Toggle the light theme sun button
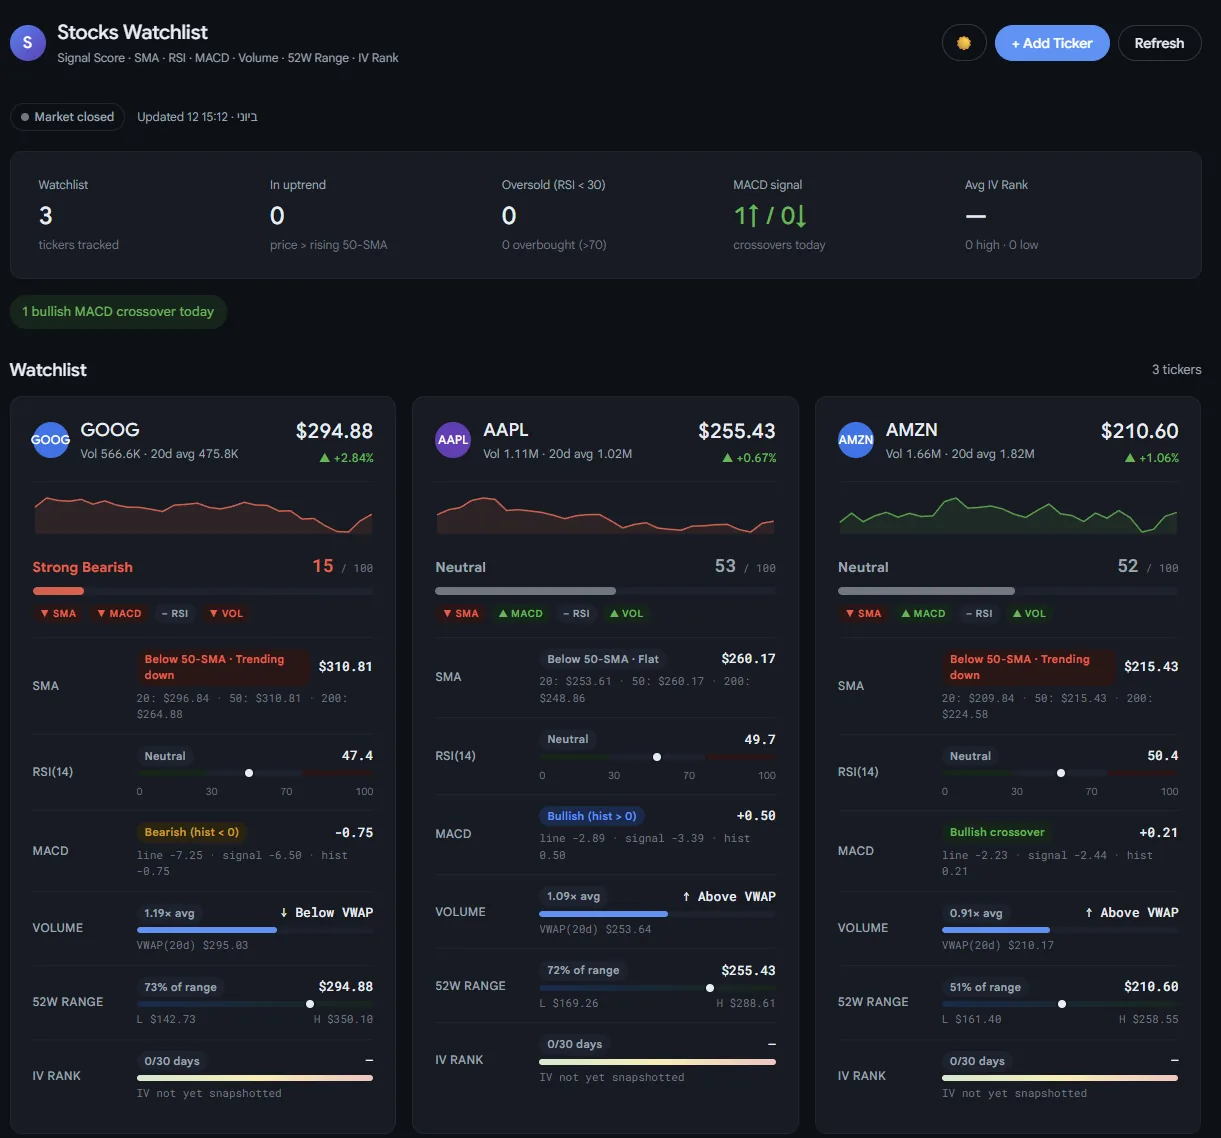This screenshot has width=1221, height=1138. point(964,43)
